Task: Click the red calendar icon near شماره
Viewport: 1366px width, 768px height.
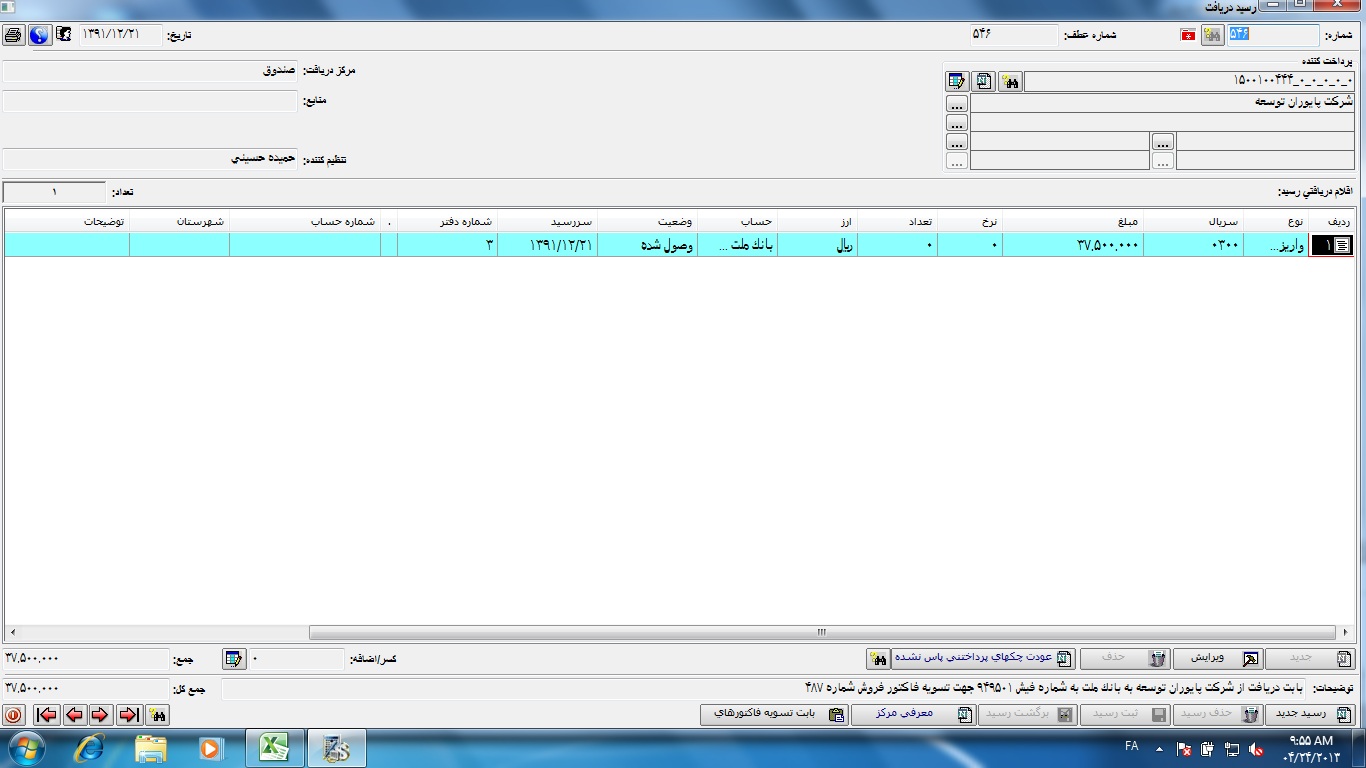Action: (1188, 35)
